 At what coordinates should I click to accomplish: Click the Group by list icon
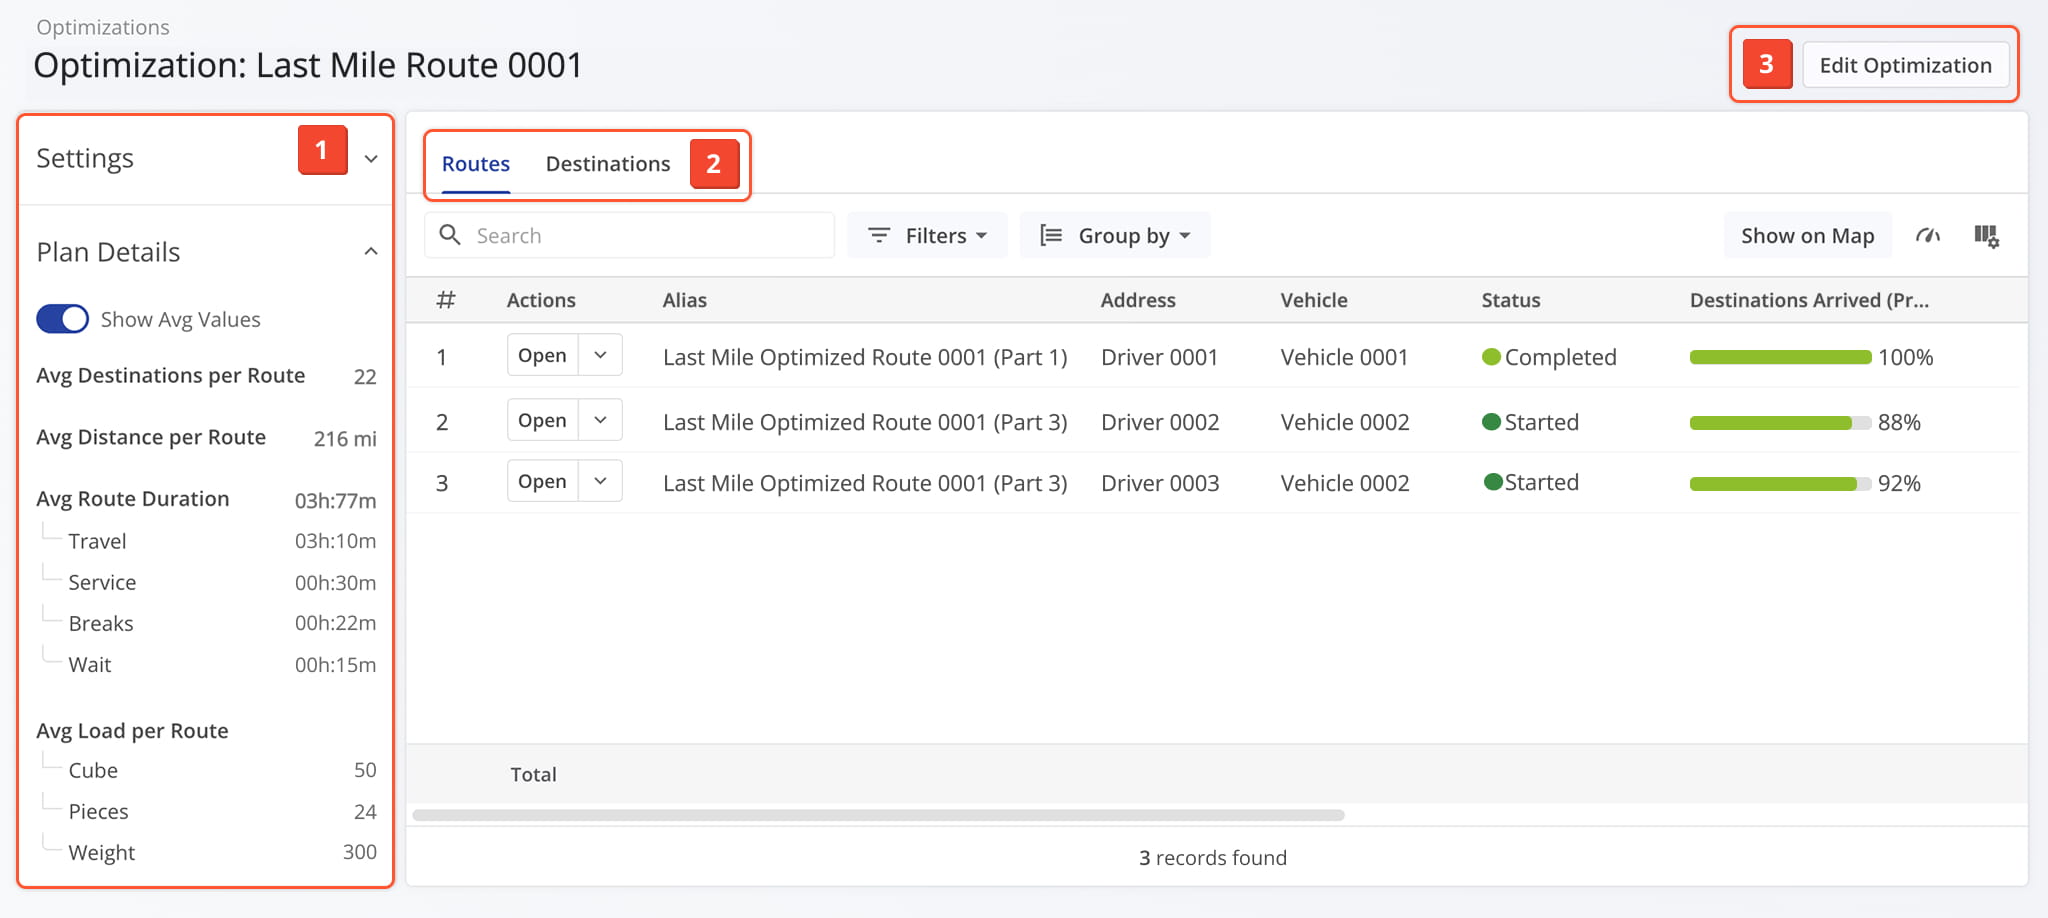[x=1051, y=235]
